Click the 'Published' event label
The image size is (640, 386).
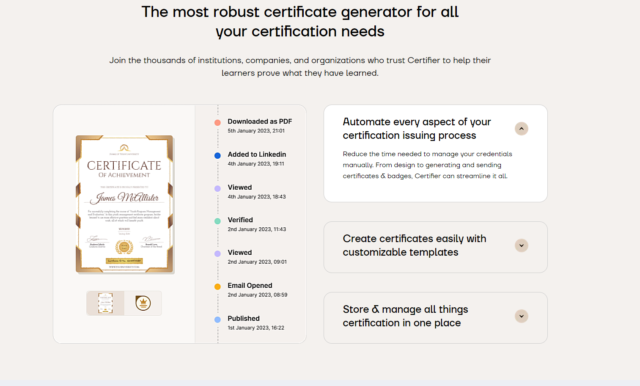pos(243,319)
